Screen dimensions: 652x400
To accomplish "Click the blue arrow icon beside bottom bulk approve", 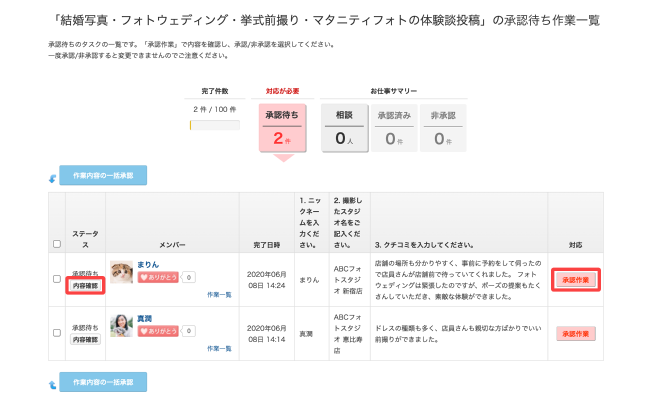I will (53, 383).
